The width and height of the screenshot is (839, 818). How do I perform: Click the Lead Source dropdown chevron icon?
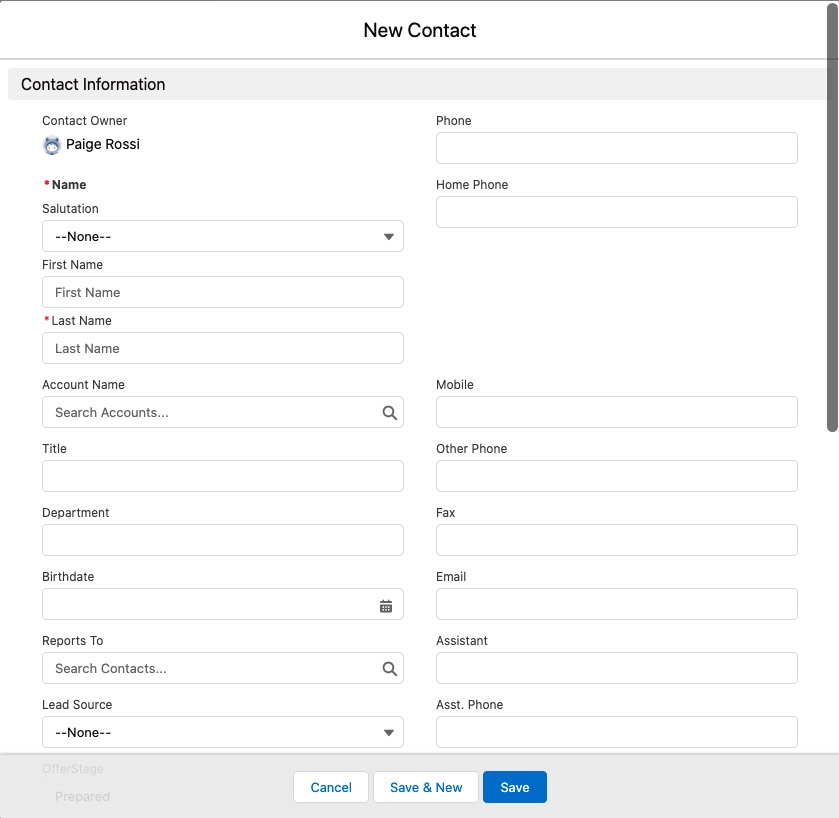coord(389,732)
